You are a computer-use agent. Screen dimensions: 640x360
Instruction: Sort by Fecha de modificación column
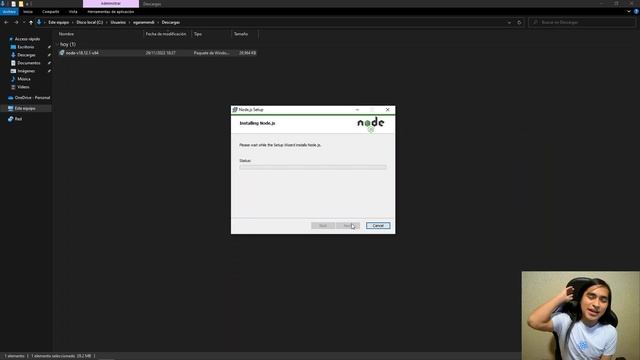click(166, 34)
